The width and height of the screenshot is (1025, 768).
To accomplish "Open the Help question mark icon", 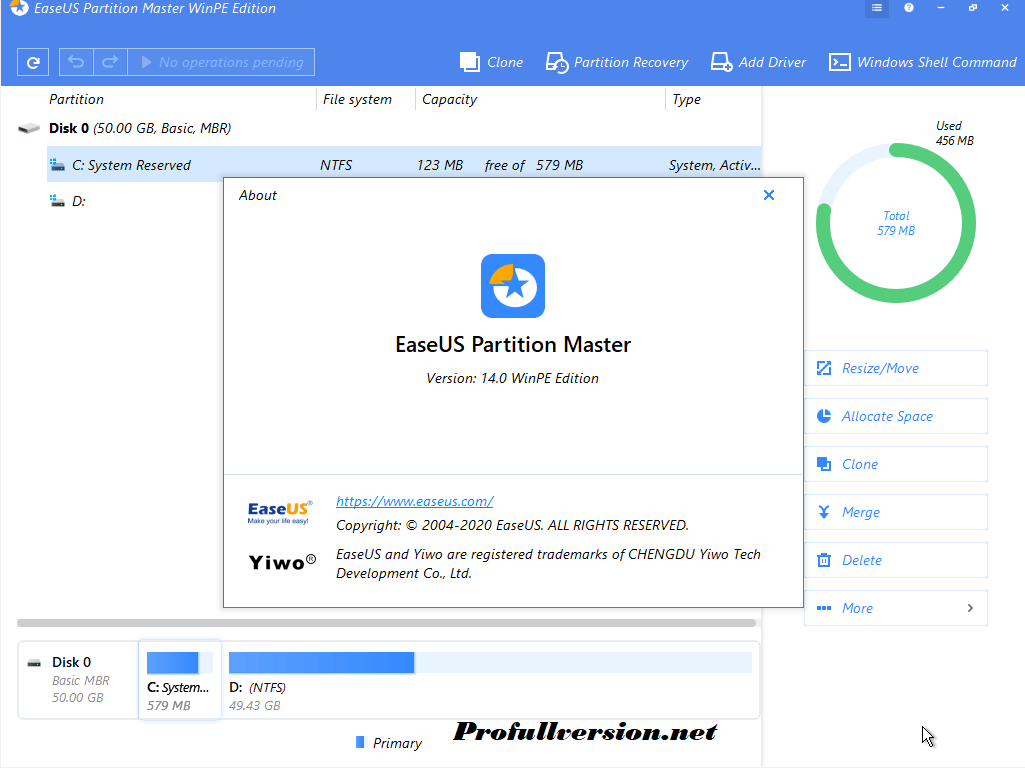I will click(x=908, y=8).
